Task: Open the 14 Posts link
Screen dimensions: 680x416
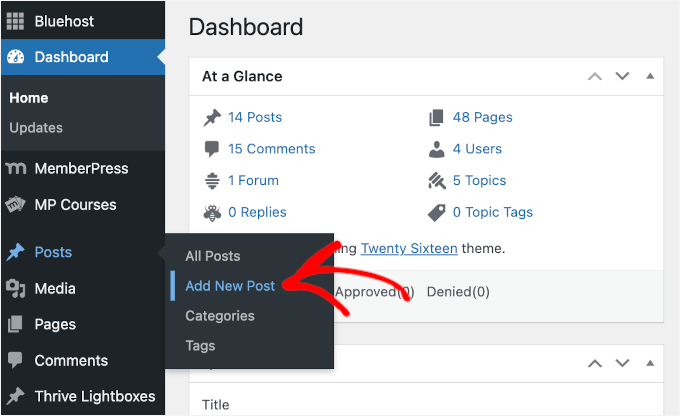Action: [x=255, y=117]
